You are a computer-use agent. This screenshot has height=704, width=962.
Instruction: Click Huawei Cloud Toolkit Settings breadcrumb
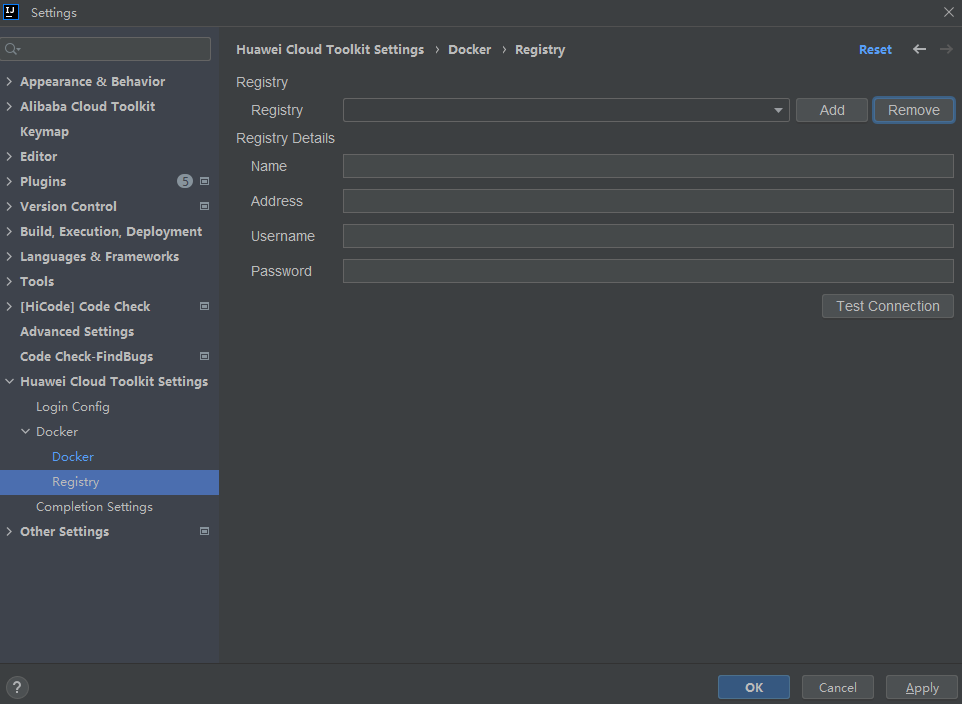coord(330,50)
